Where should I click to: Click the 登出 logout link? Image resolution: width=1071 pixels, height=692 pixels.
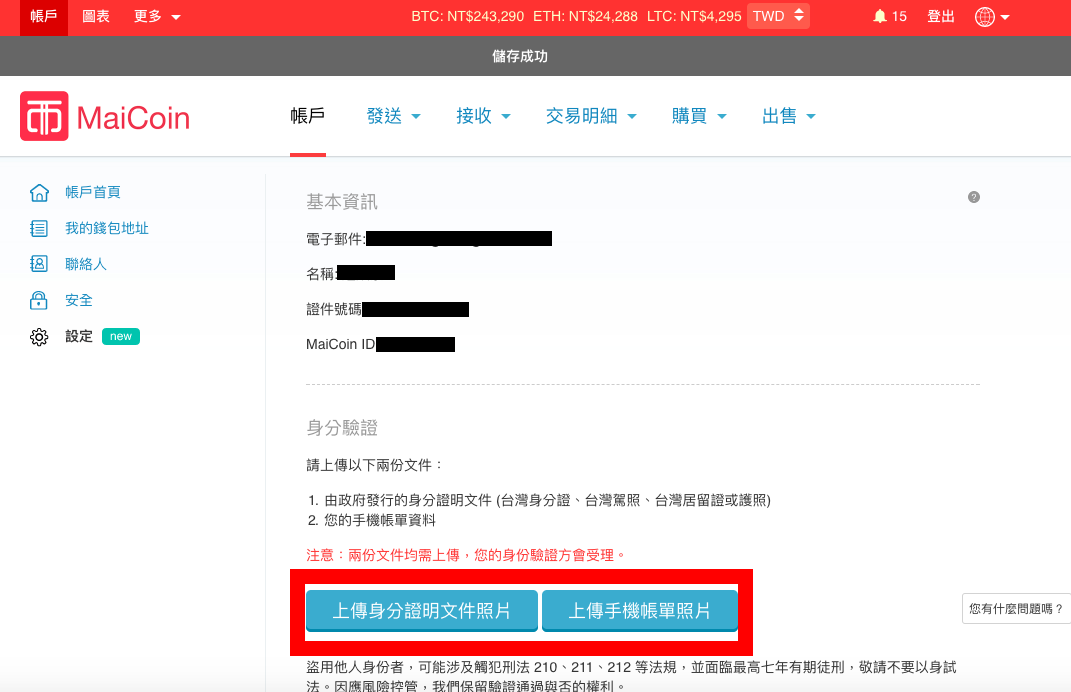tap(941, 16)
